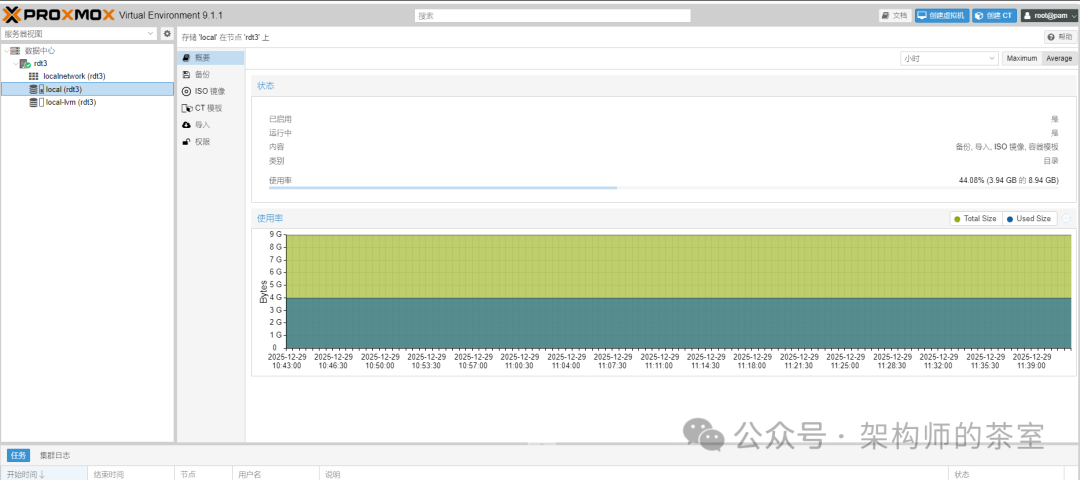Collapse the rdt3 node tree
Image resolution: width=1080 pixels, height=480 pixels.
click(x=15, y=63)
